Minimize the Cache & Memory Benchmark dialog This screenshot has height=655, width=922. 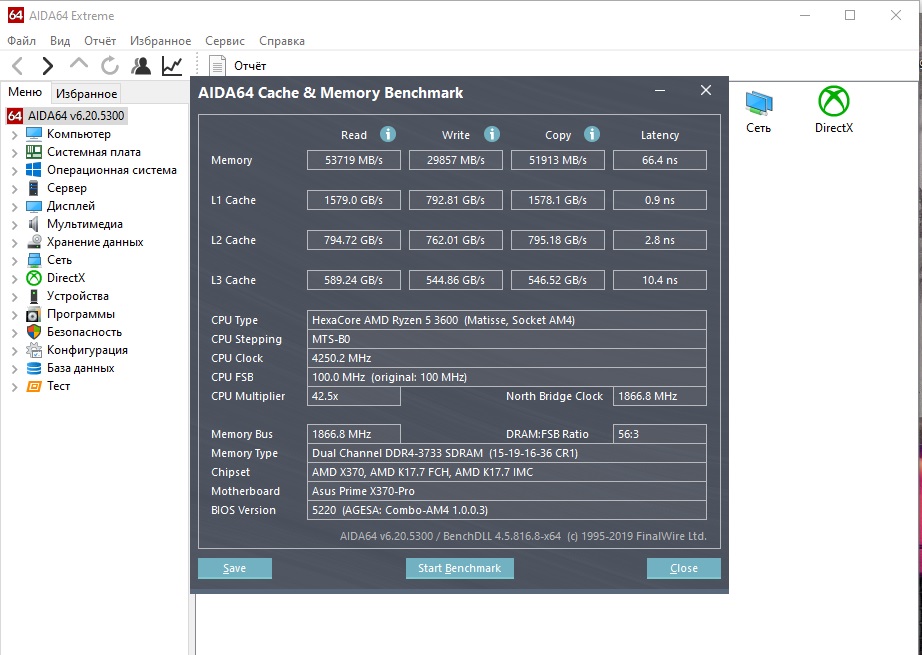660,91
